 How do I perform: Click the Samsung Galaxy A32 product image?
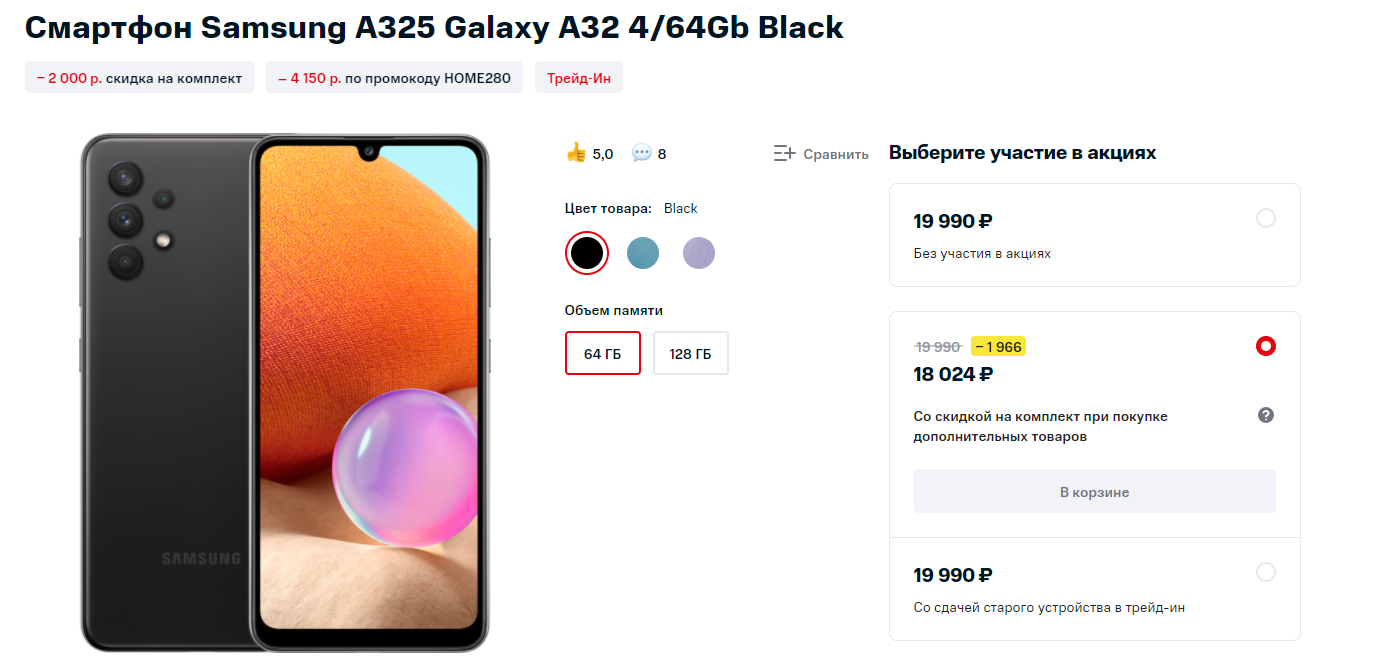[285, 392]
